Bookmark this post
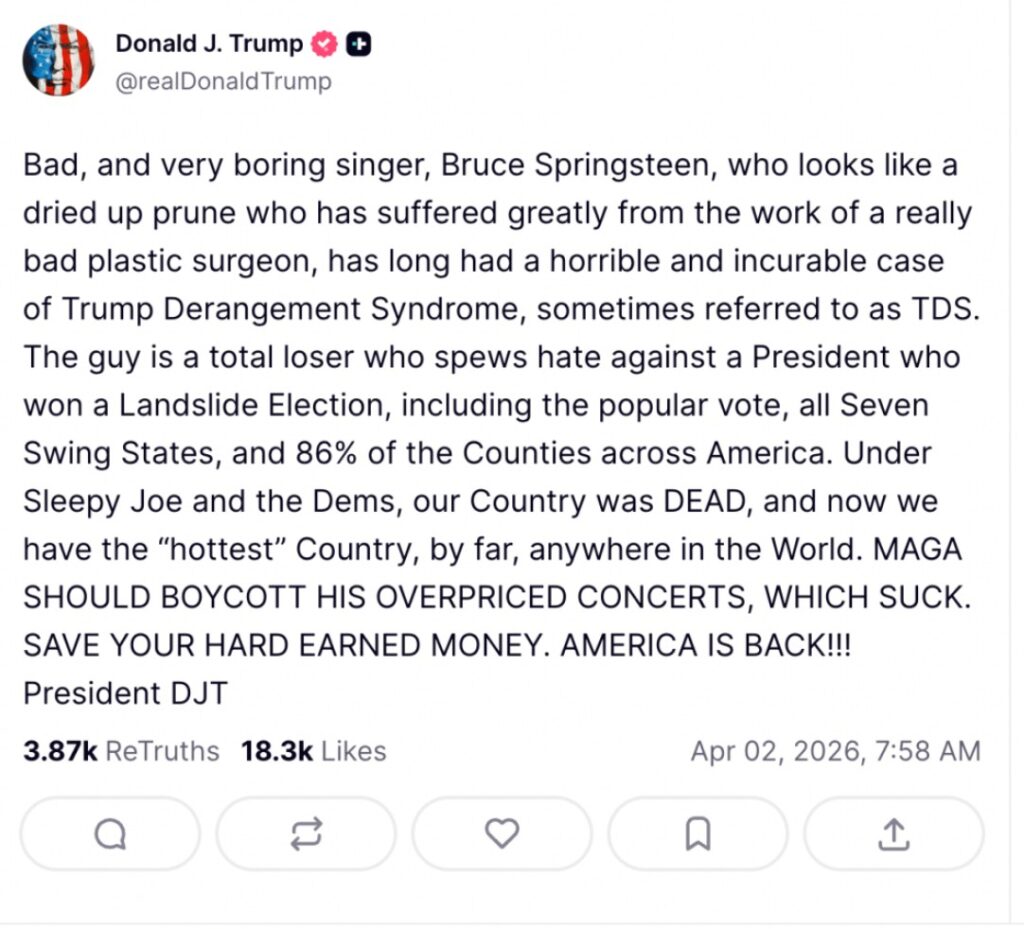This screenshot has width=1024, height=929. pyautogui.click(x=698, y=833)
